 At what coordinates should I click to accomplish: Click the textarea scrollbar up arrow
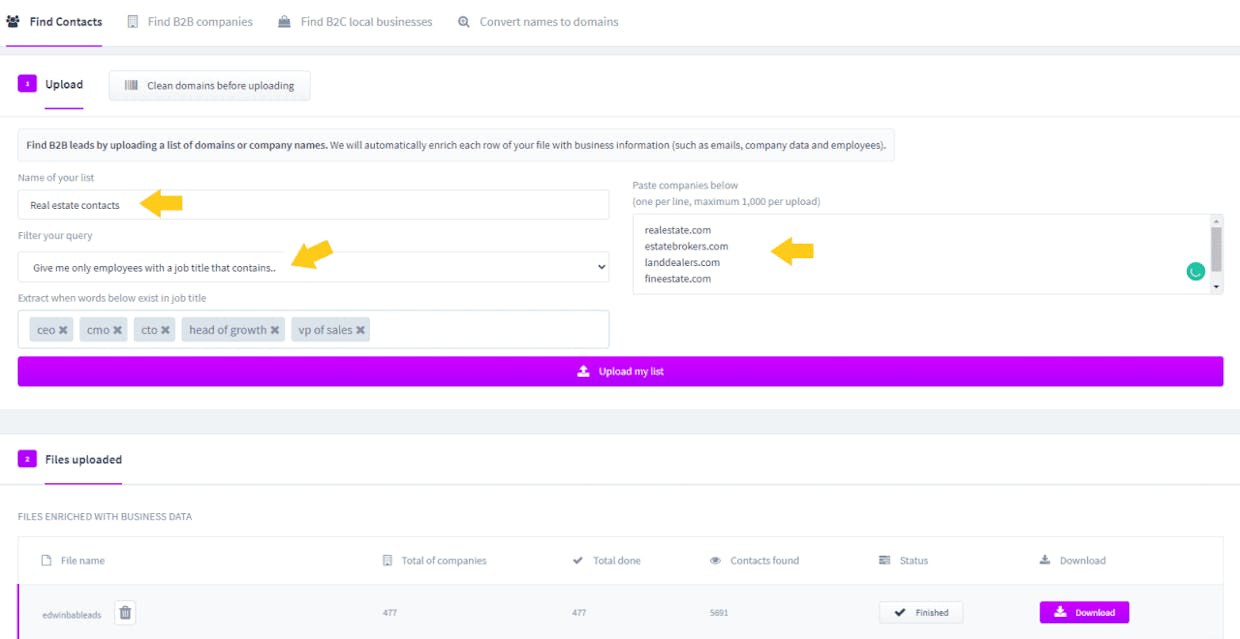tap(1216, 221)
